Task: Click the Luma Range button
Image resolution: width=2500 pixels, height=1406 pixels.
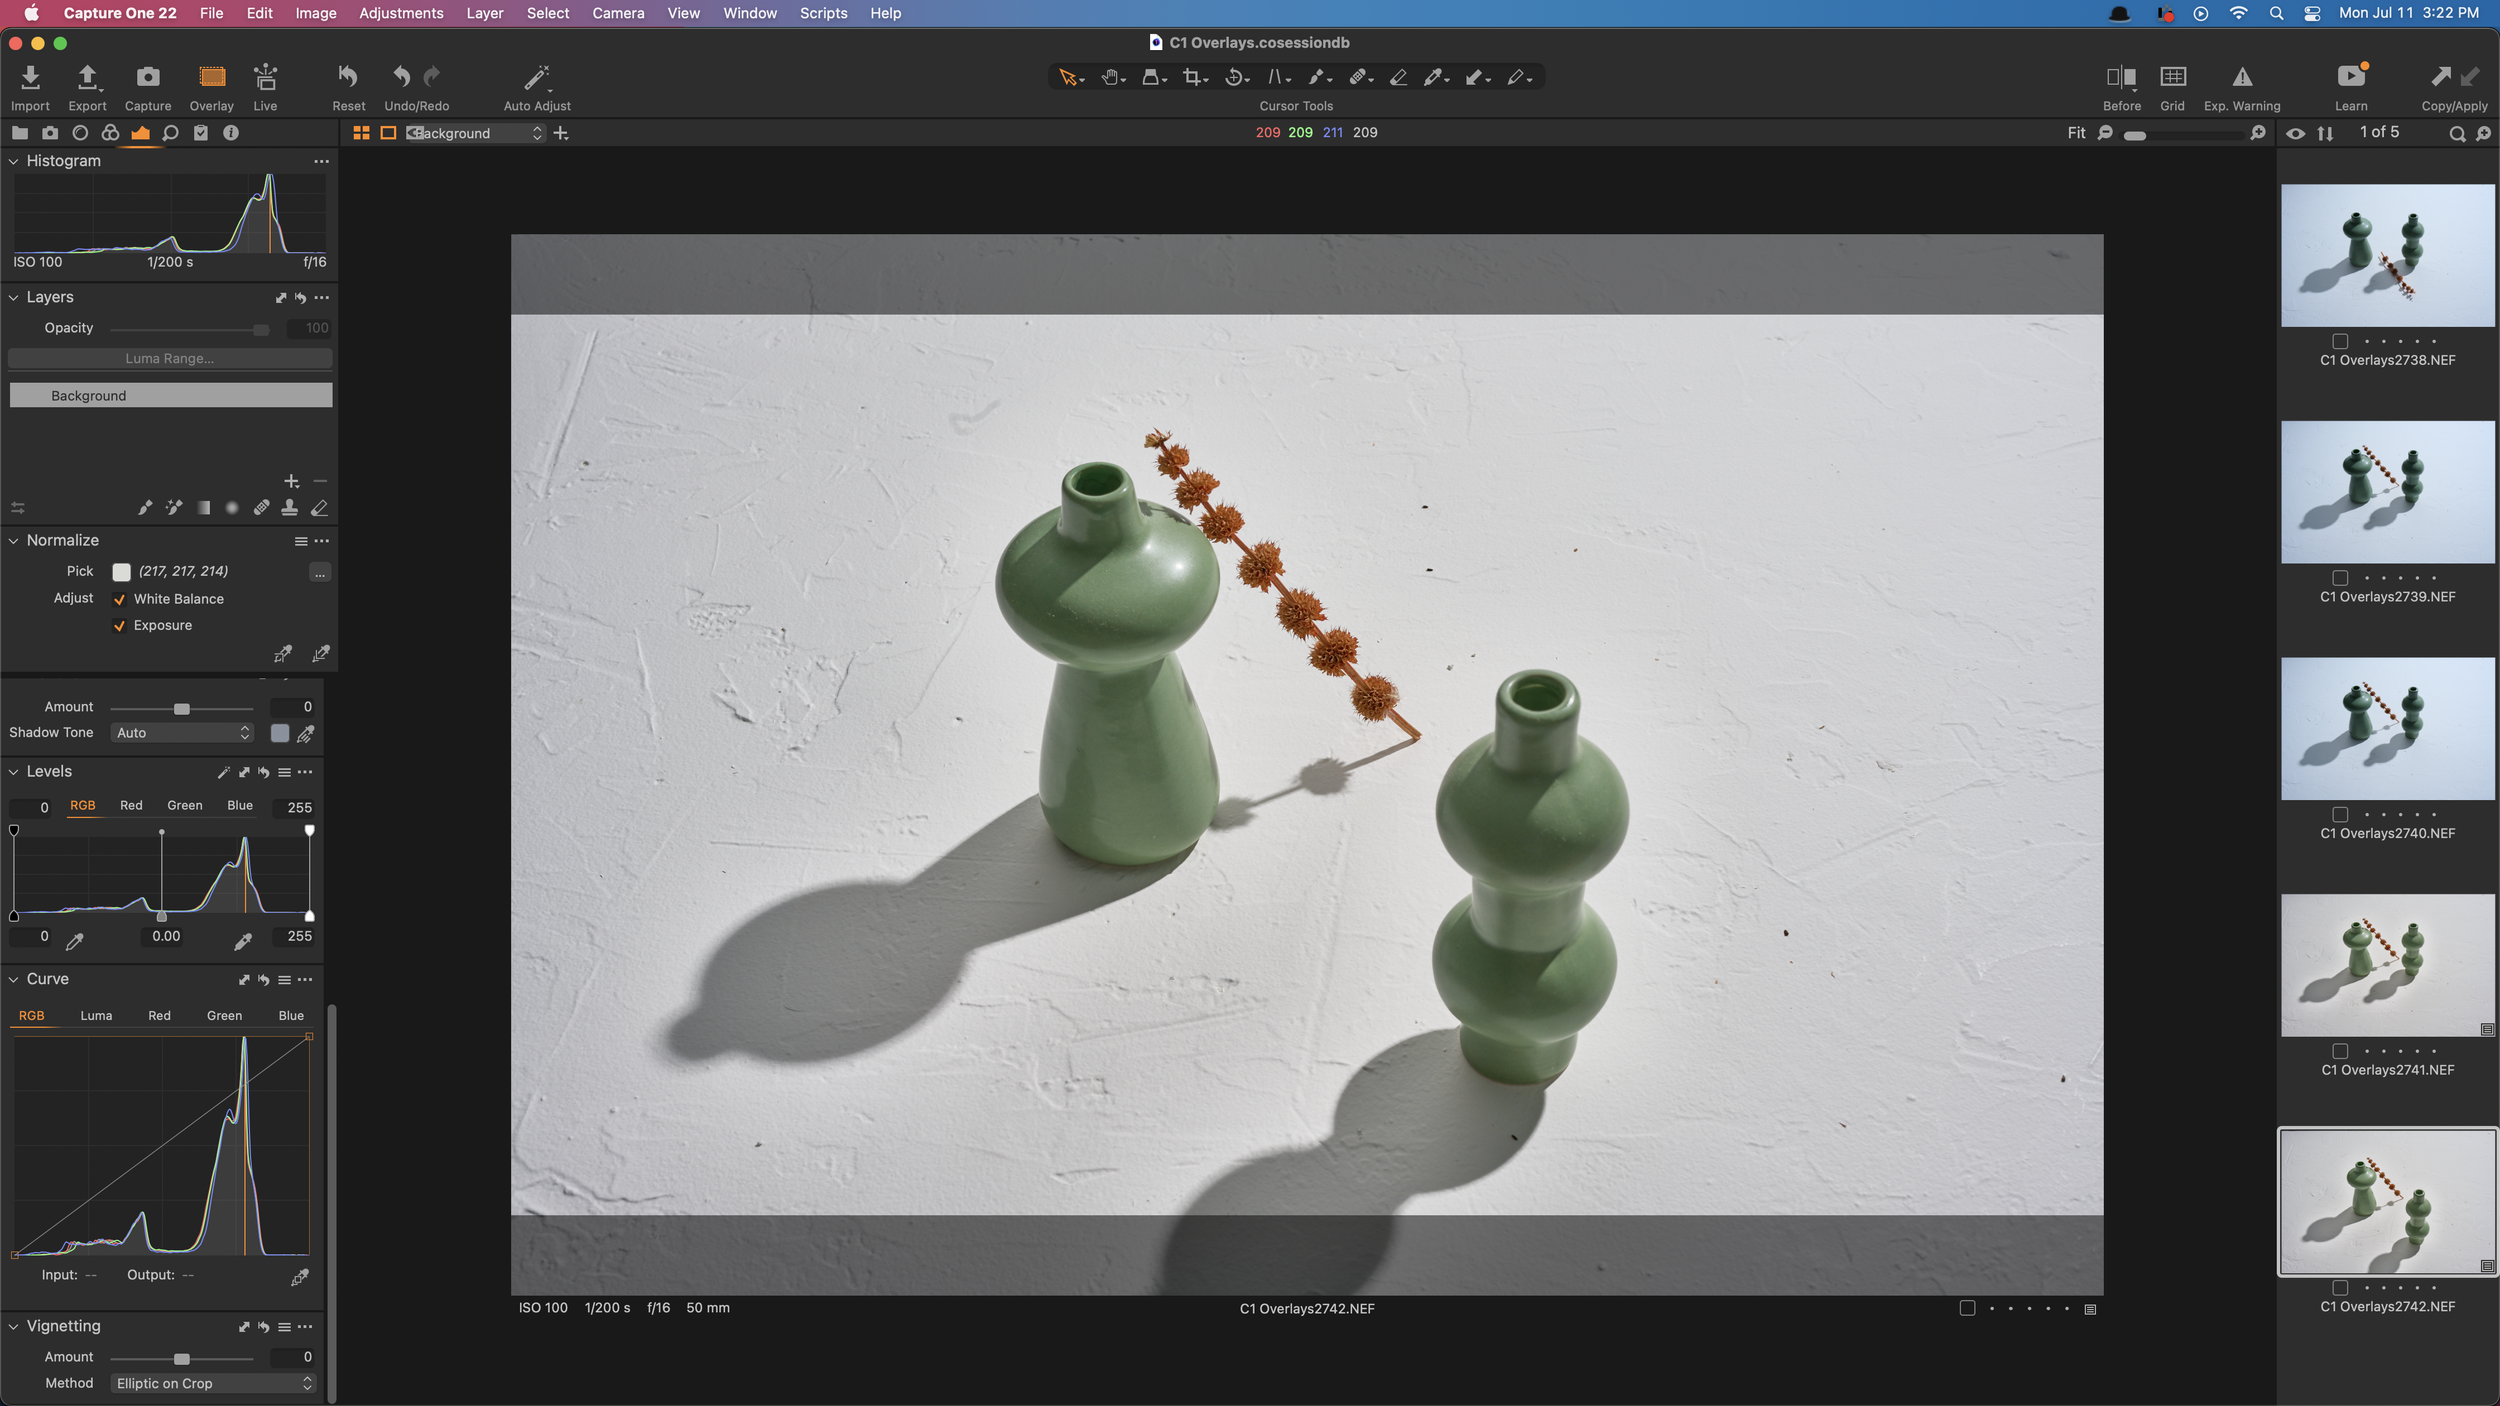Action: pyautogui.click(x=170, y=358)
